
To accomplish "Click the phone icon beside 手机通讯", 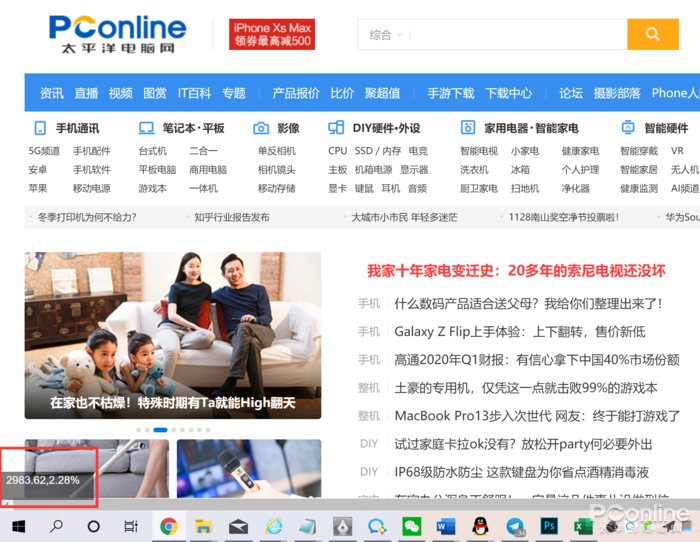I will 40,128.
